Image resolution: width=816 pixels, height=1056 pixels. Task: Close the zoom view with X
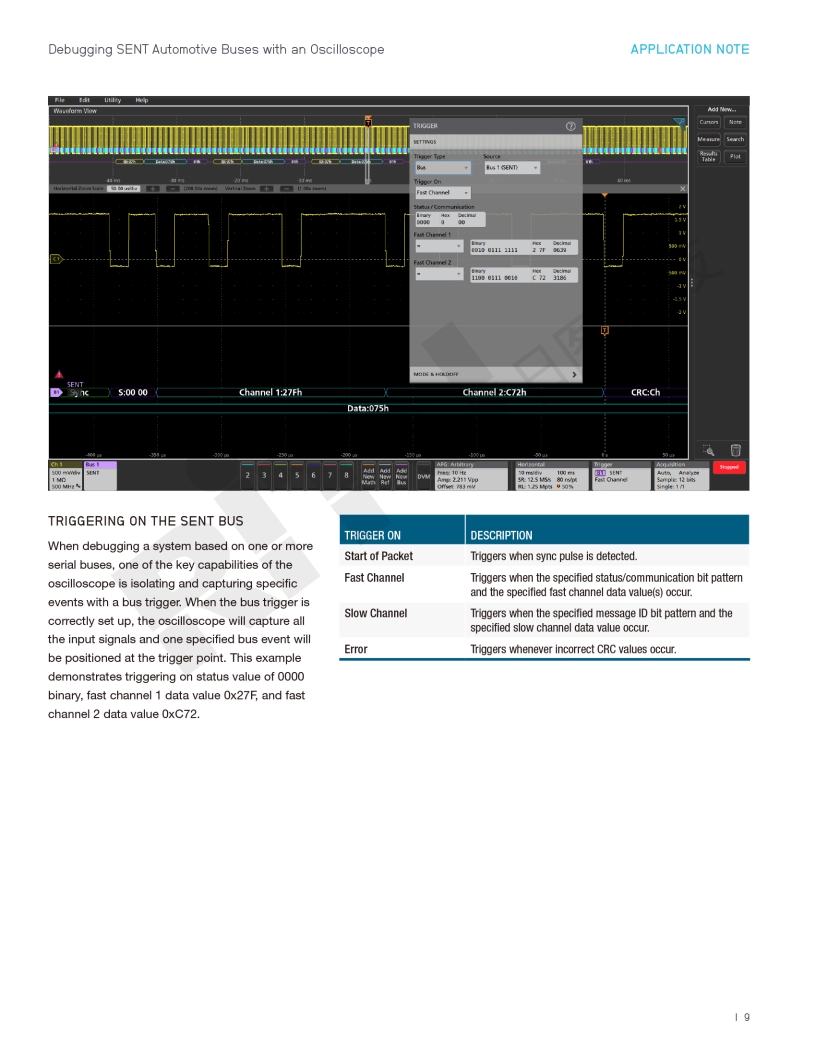[x=684, y=188]
